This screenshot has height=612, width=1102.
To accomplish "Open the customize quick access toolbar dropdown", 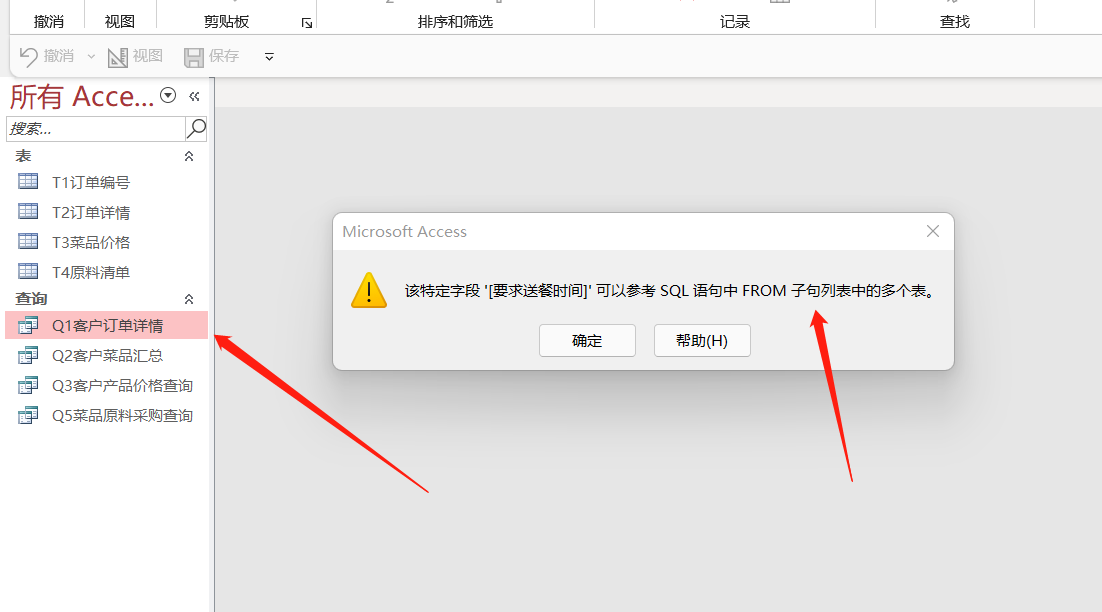I will click(269, 57).
